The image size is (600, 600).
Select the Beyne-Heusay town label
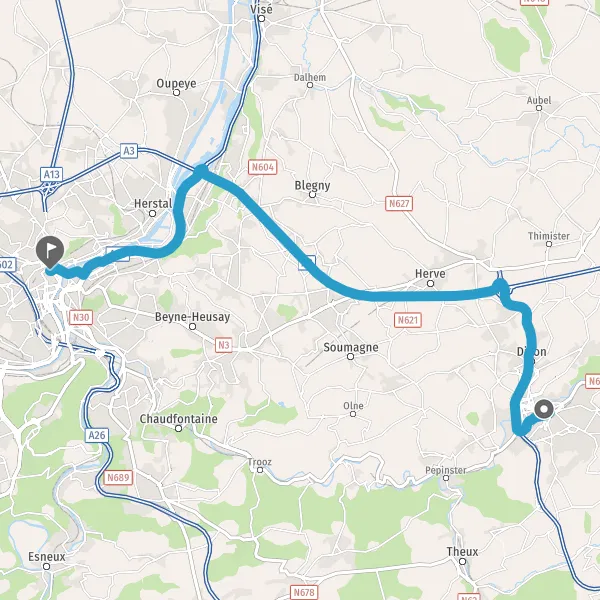coord(192,317)
